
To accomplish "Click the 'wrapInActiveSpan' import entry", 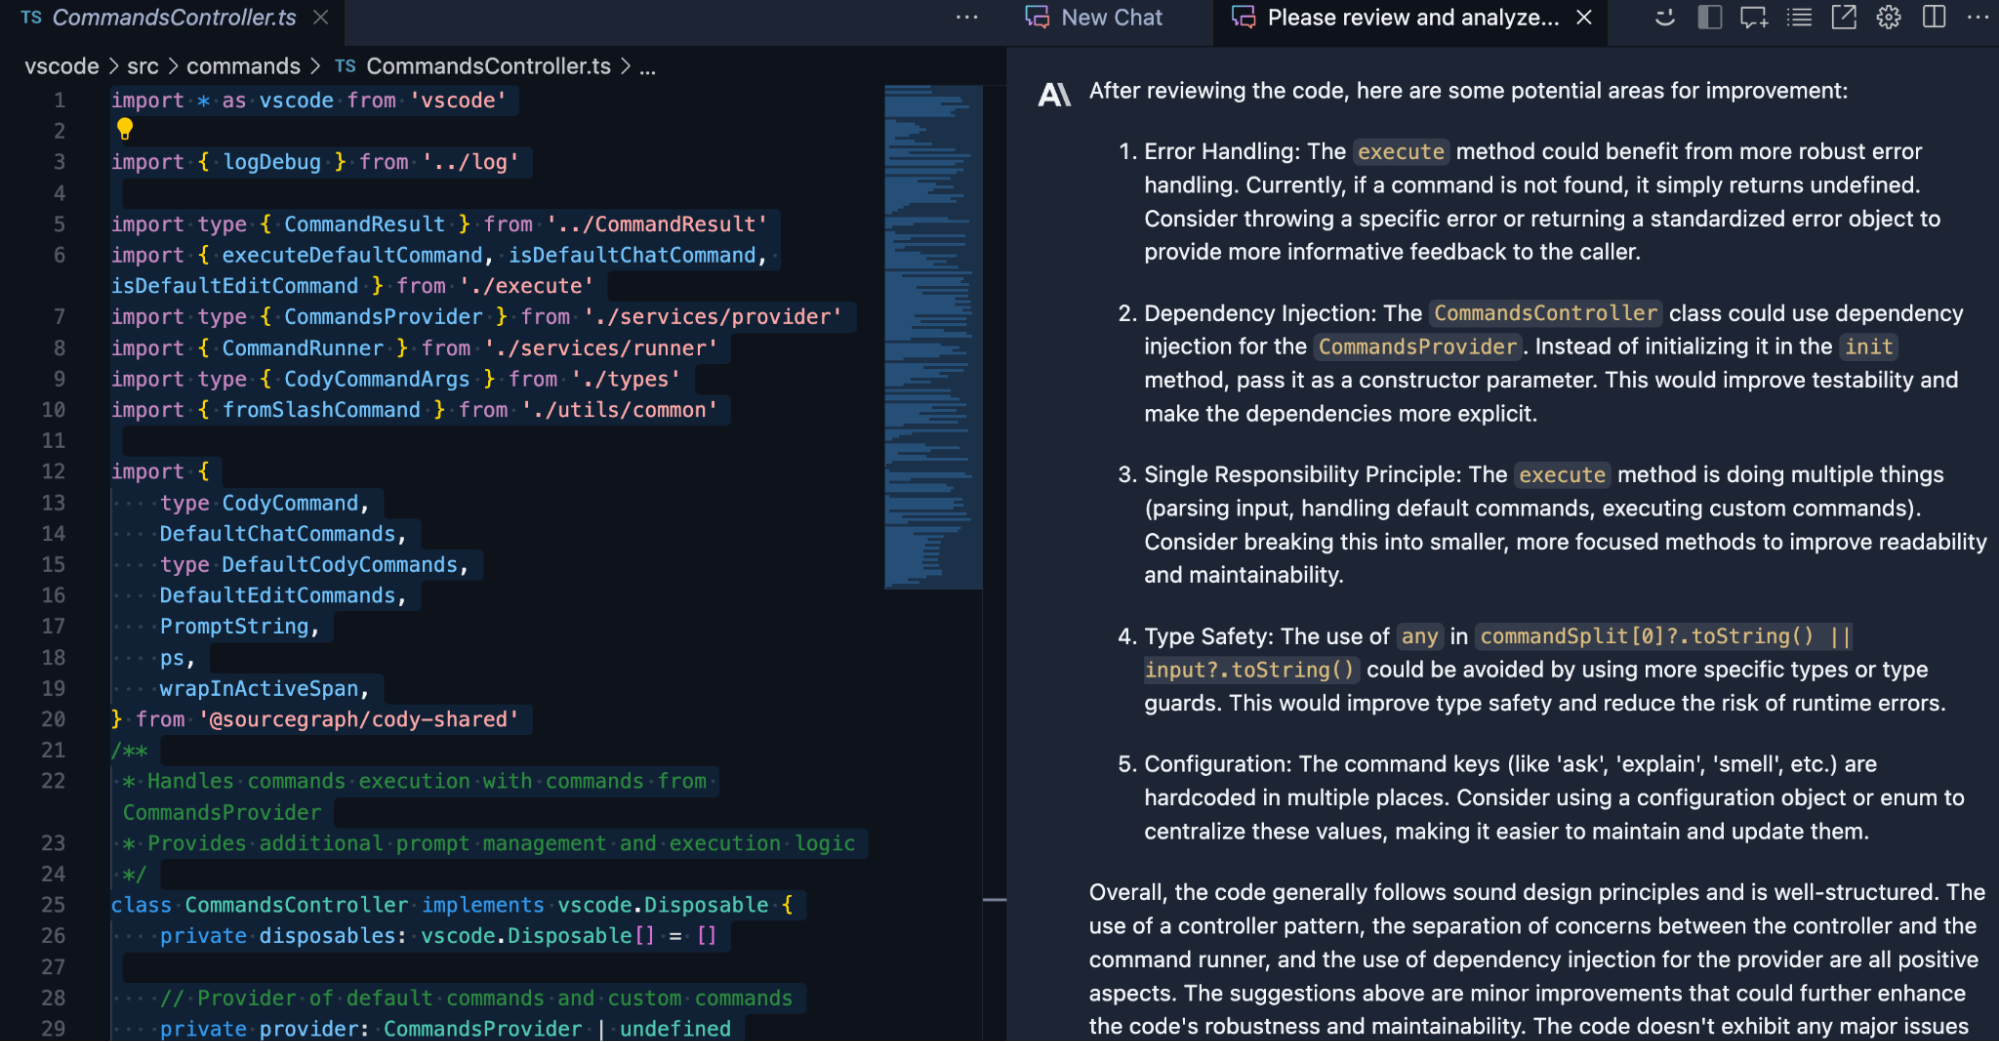I will tap(259, 688).
